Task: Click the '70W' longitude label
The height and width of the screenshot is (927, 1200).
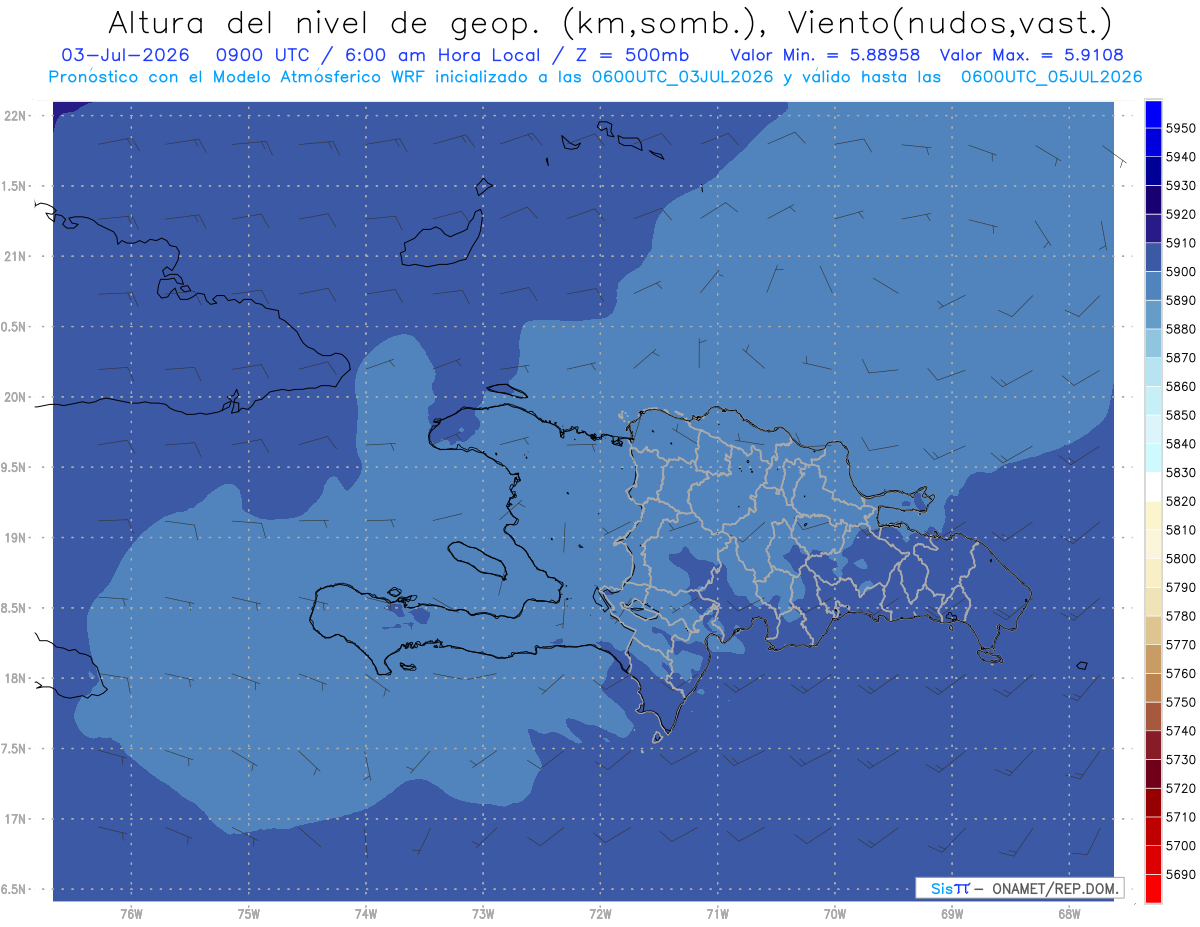Action: 834,914
